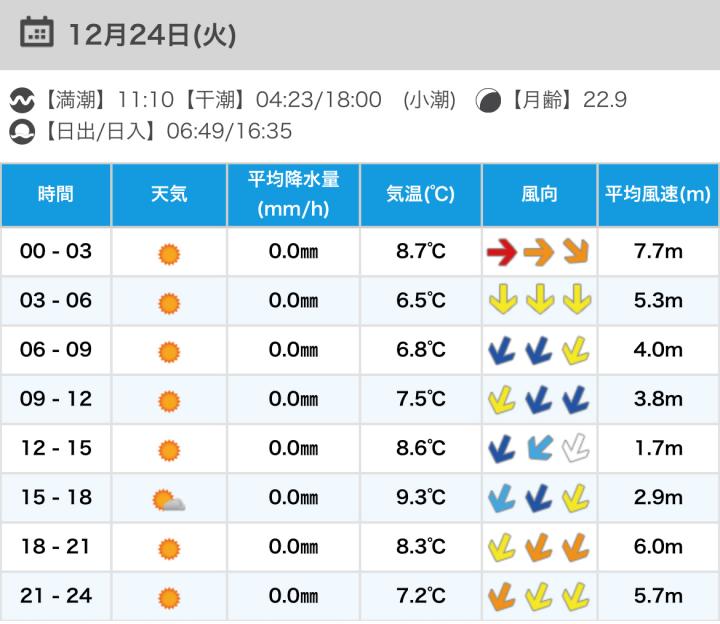720x624 pixels.
Task: Click the 平均降水量 (mm/h) column header
Action: pyautogui.click(x=293, y=195)
